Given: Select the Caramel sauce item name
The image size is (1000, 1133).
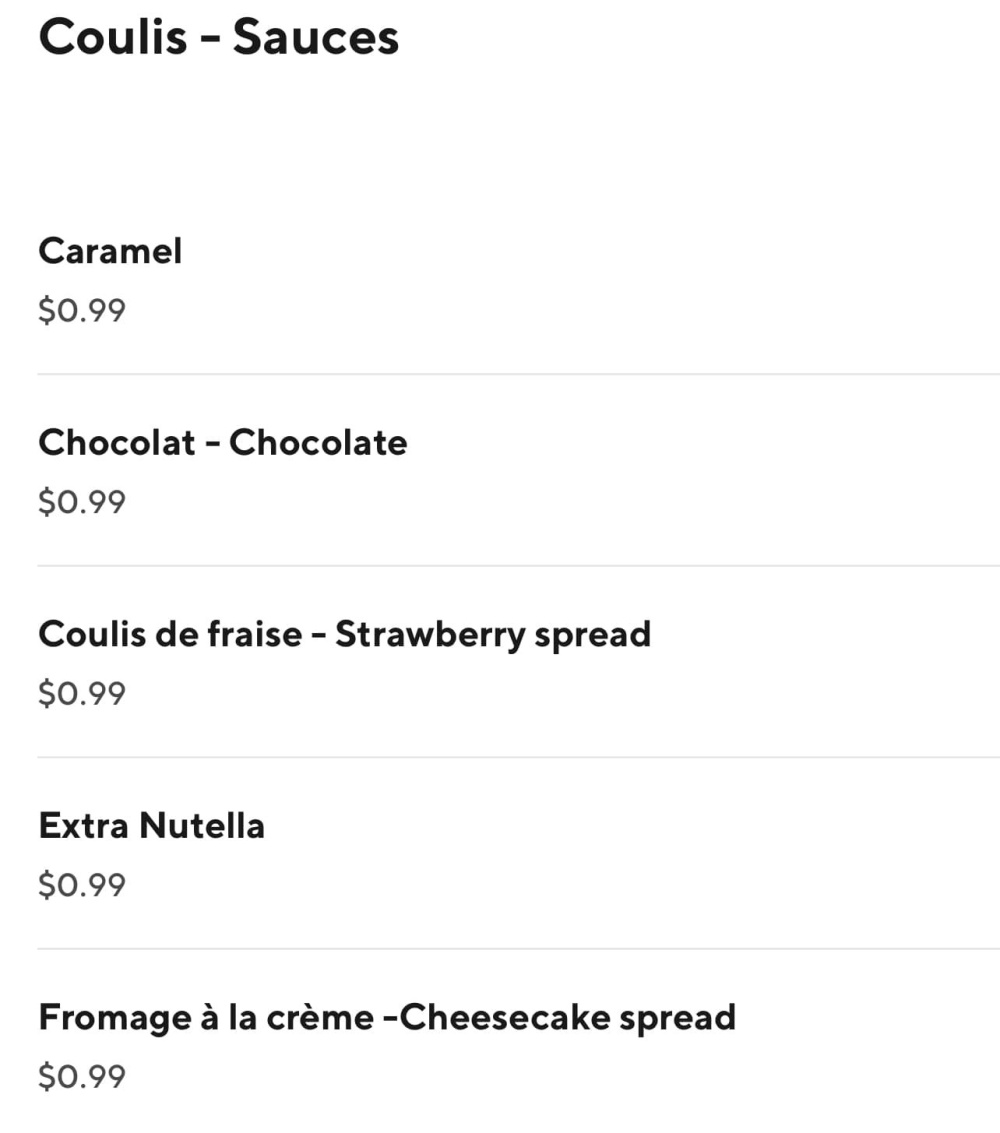Looking at the screenshot, I should coord(110,251).
